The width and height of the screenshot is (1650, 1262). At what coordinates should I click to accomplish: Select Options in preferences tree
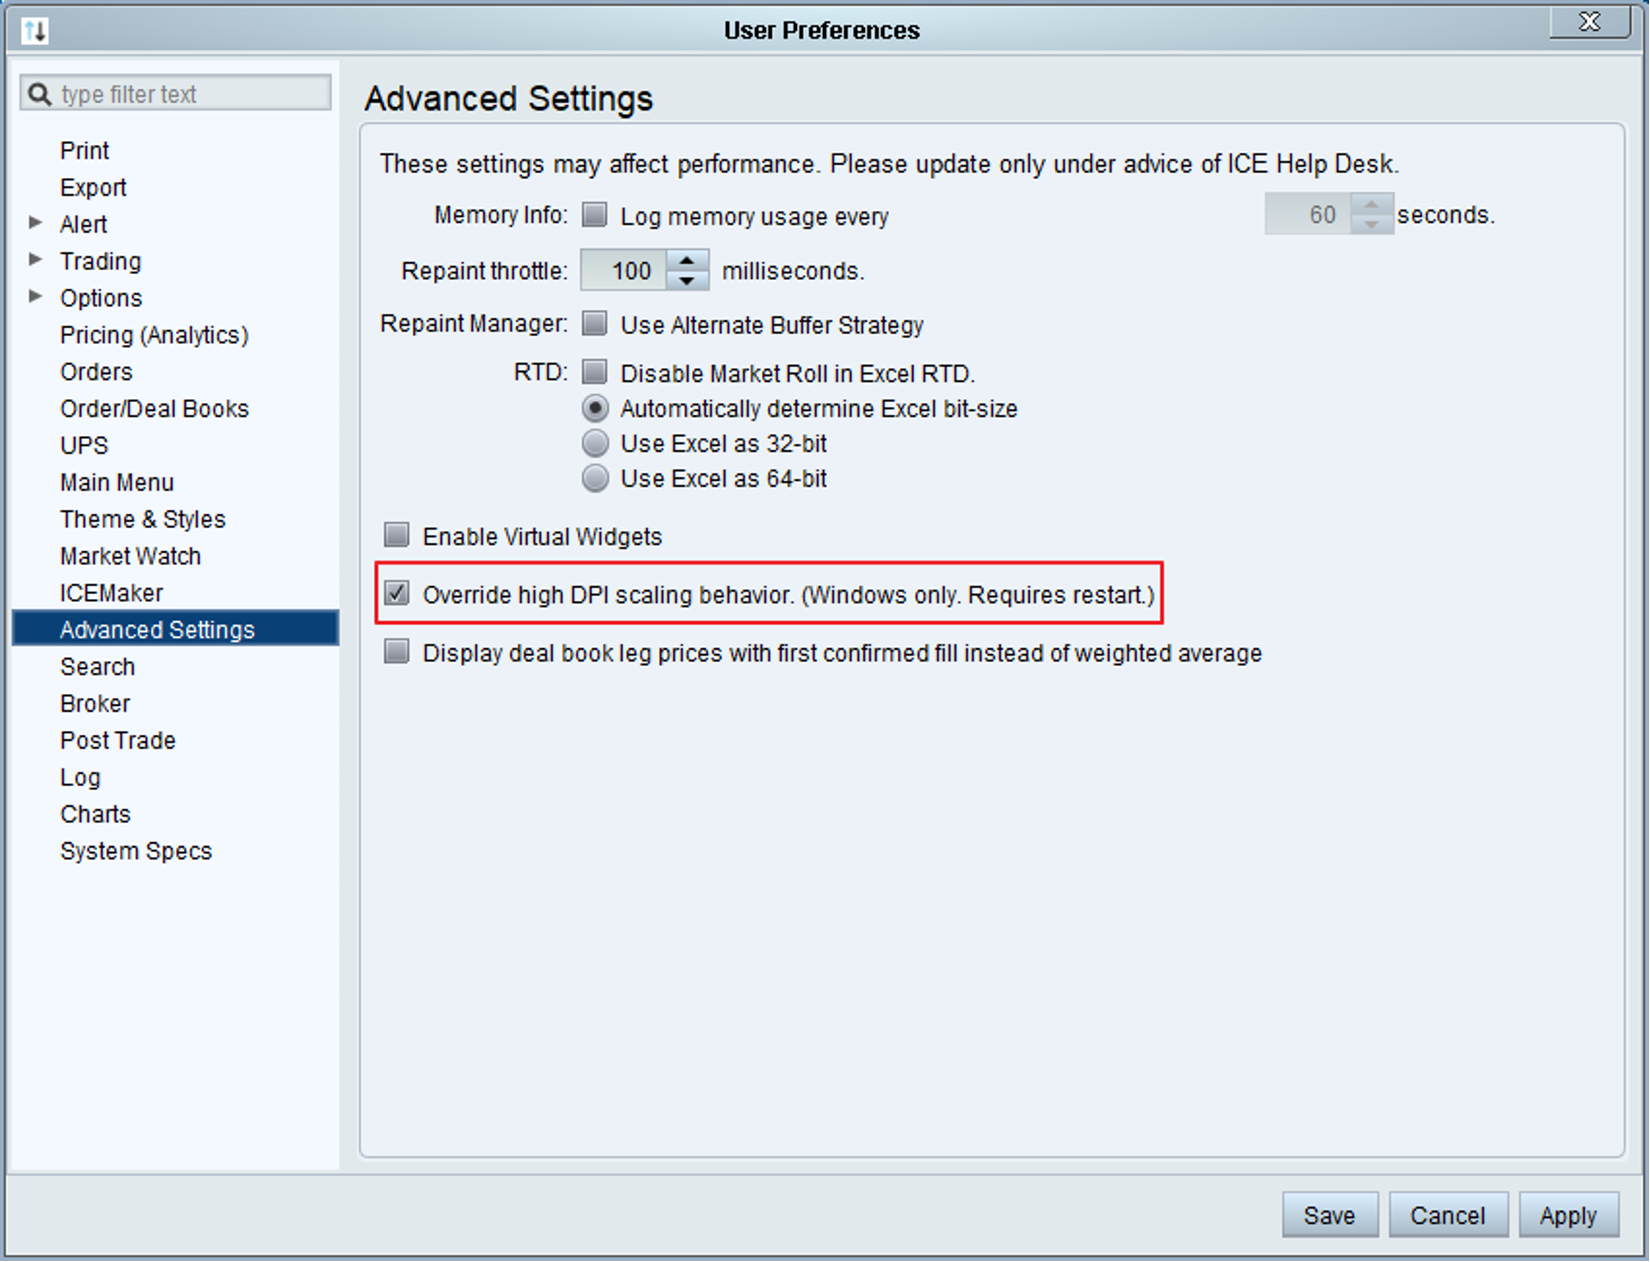click(101, 299)
